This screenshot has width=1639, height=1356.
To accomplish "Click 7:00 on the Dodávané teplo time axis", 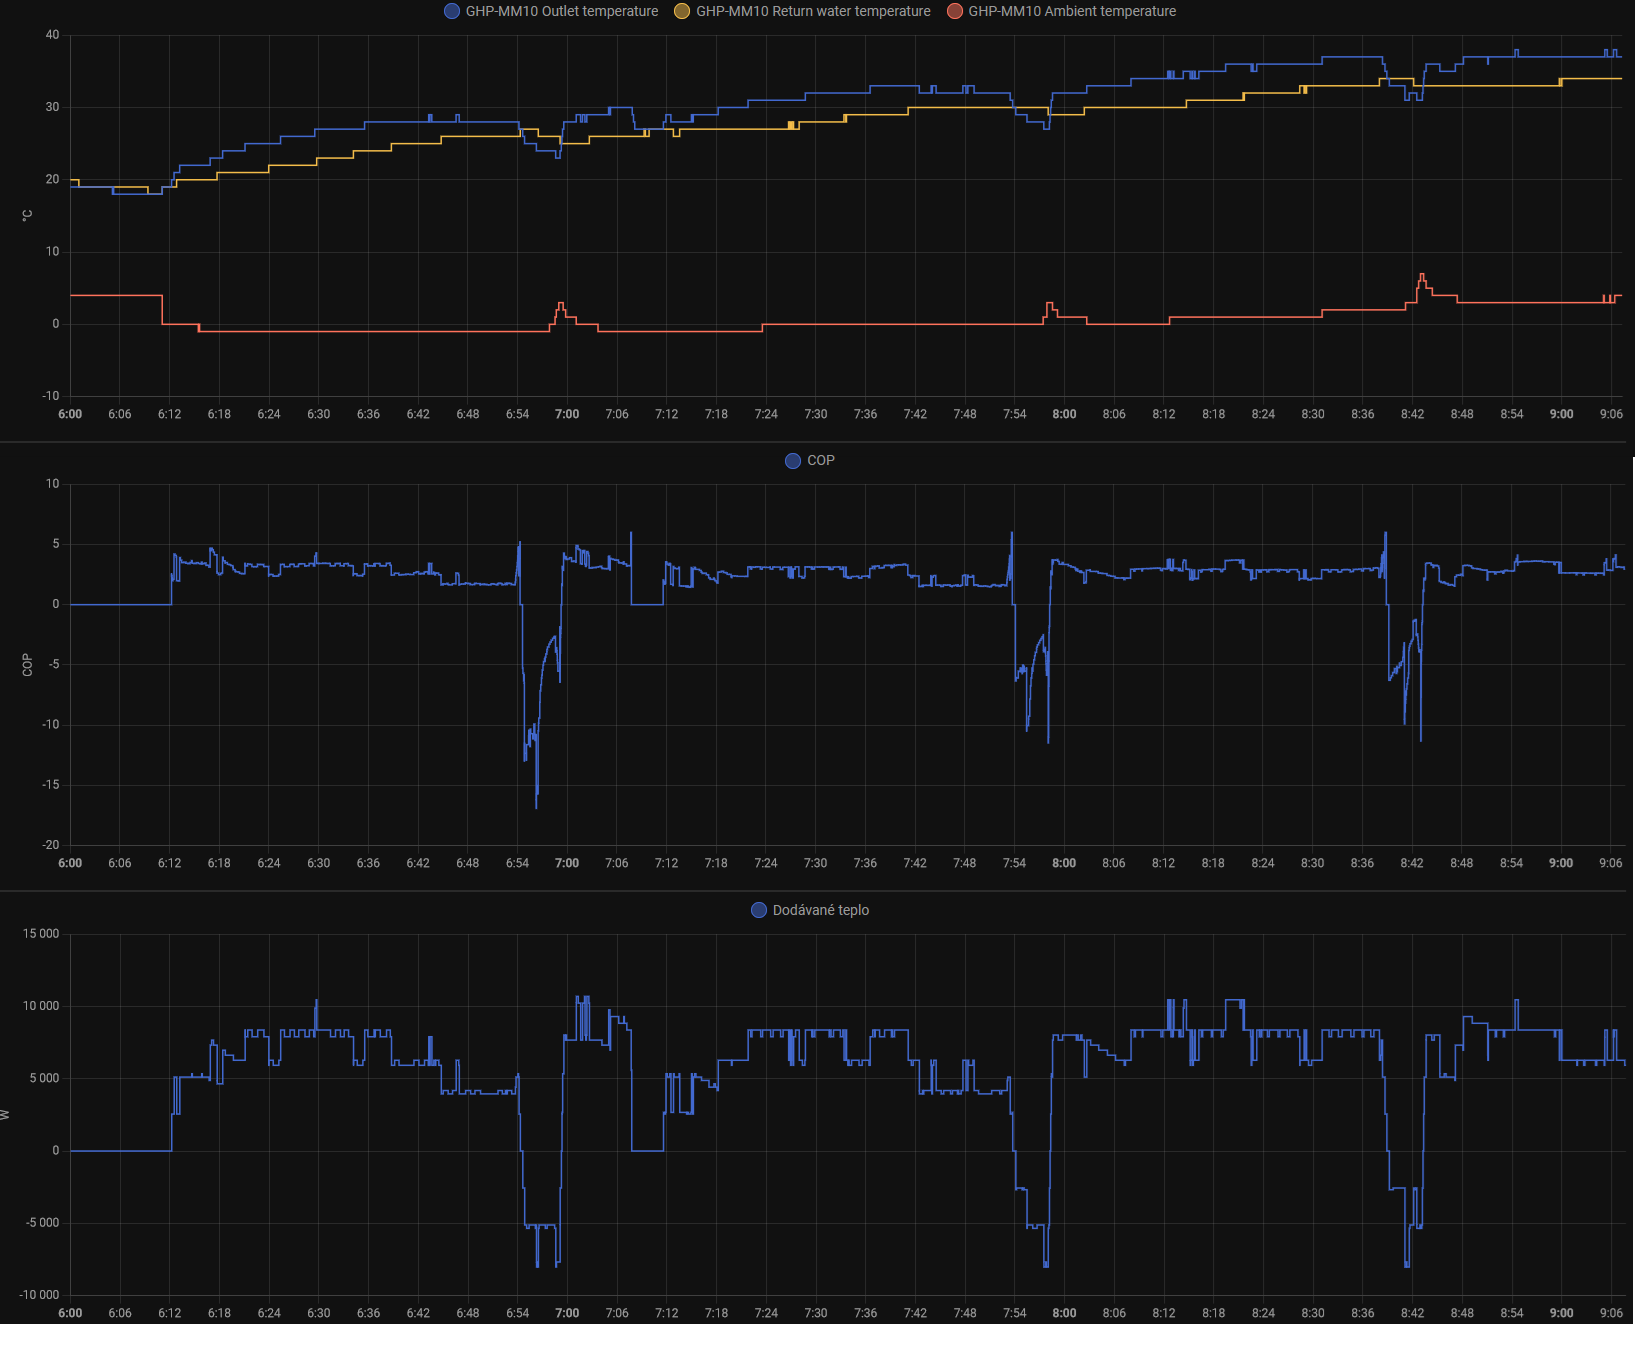I will click(x=567, y=1313).
